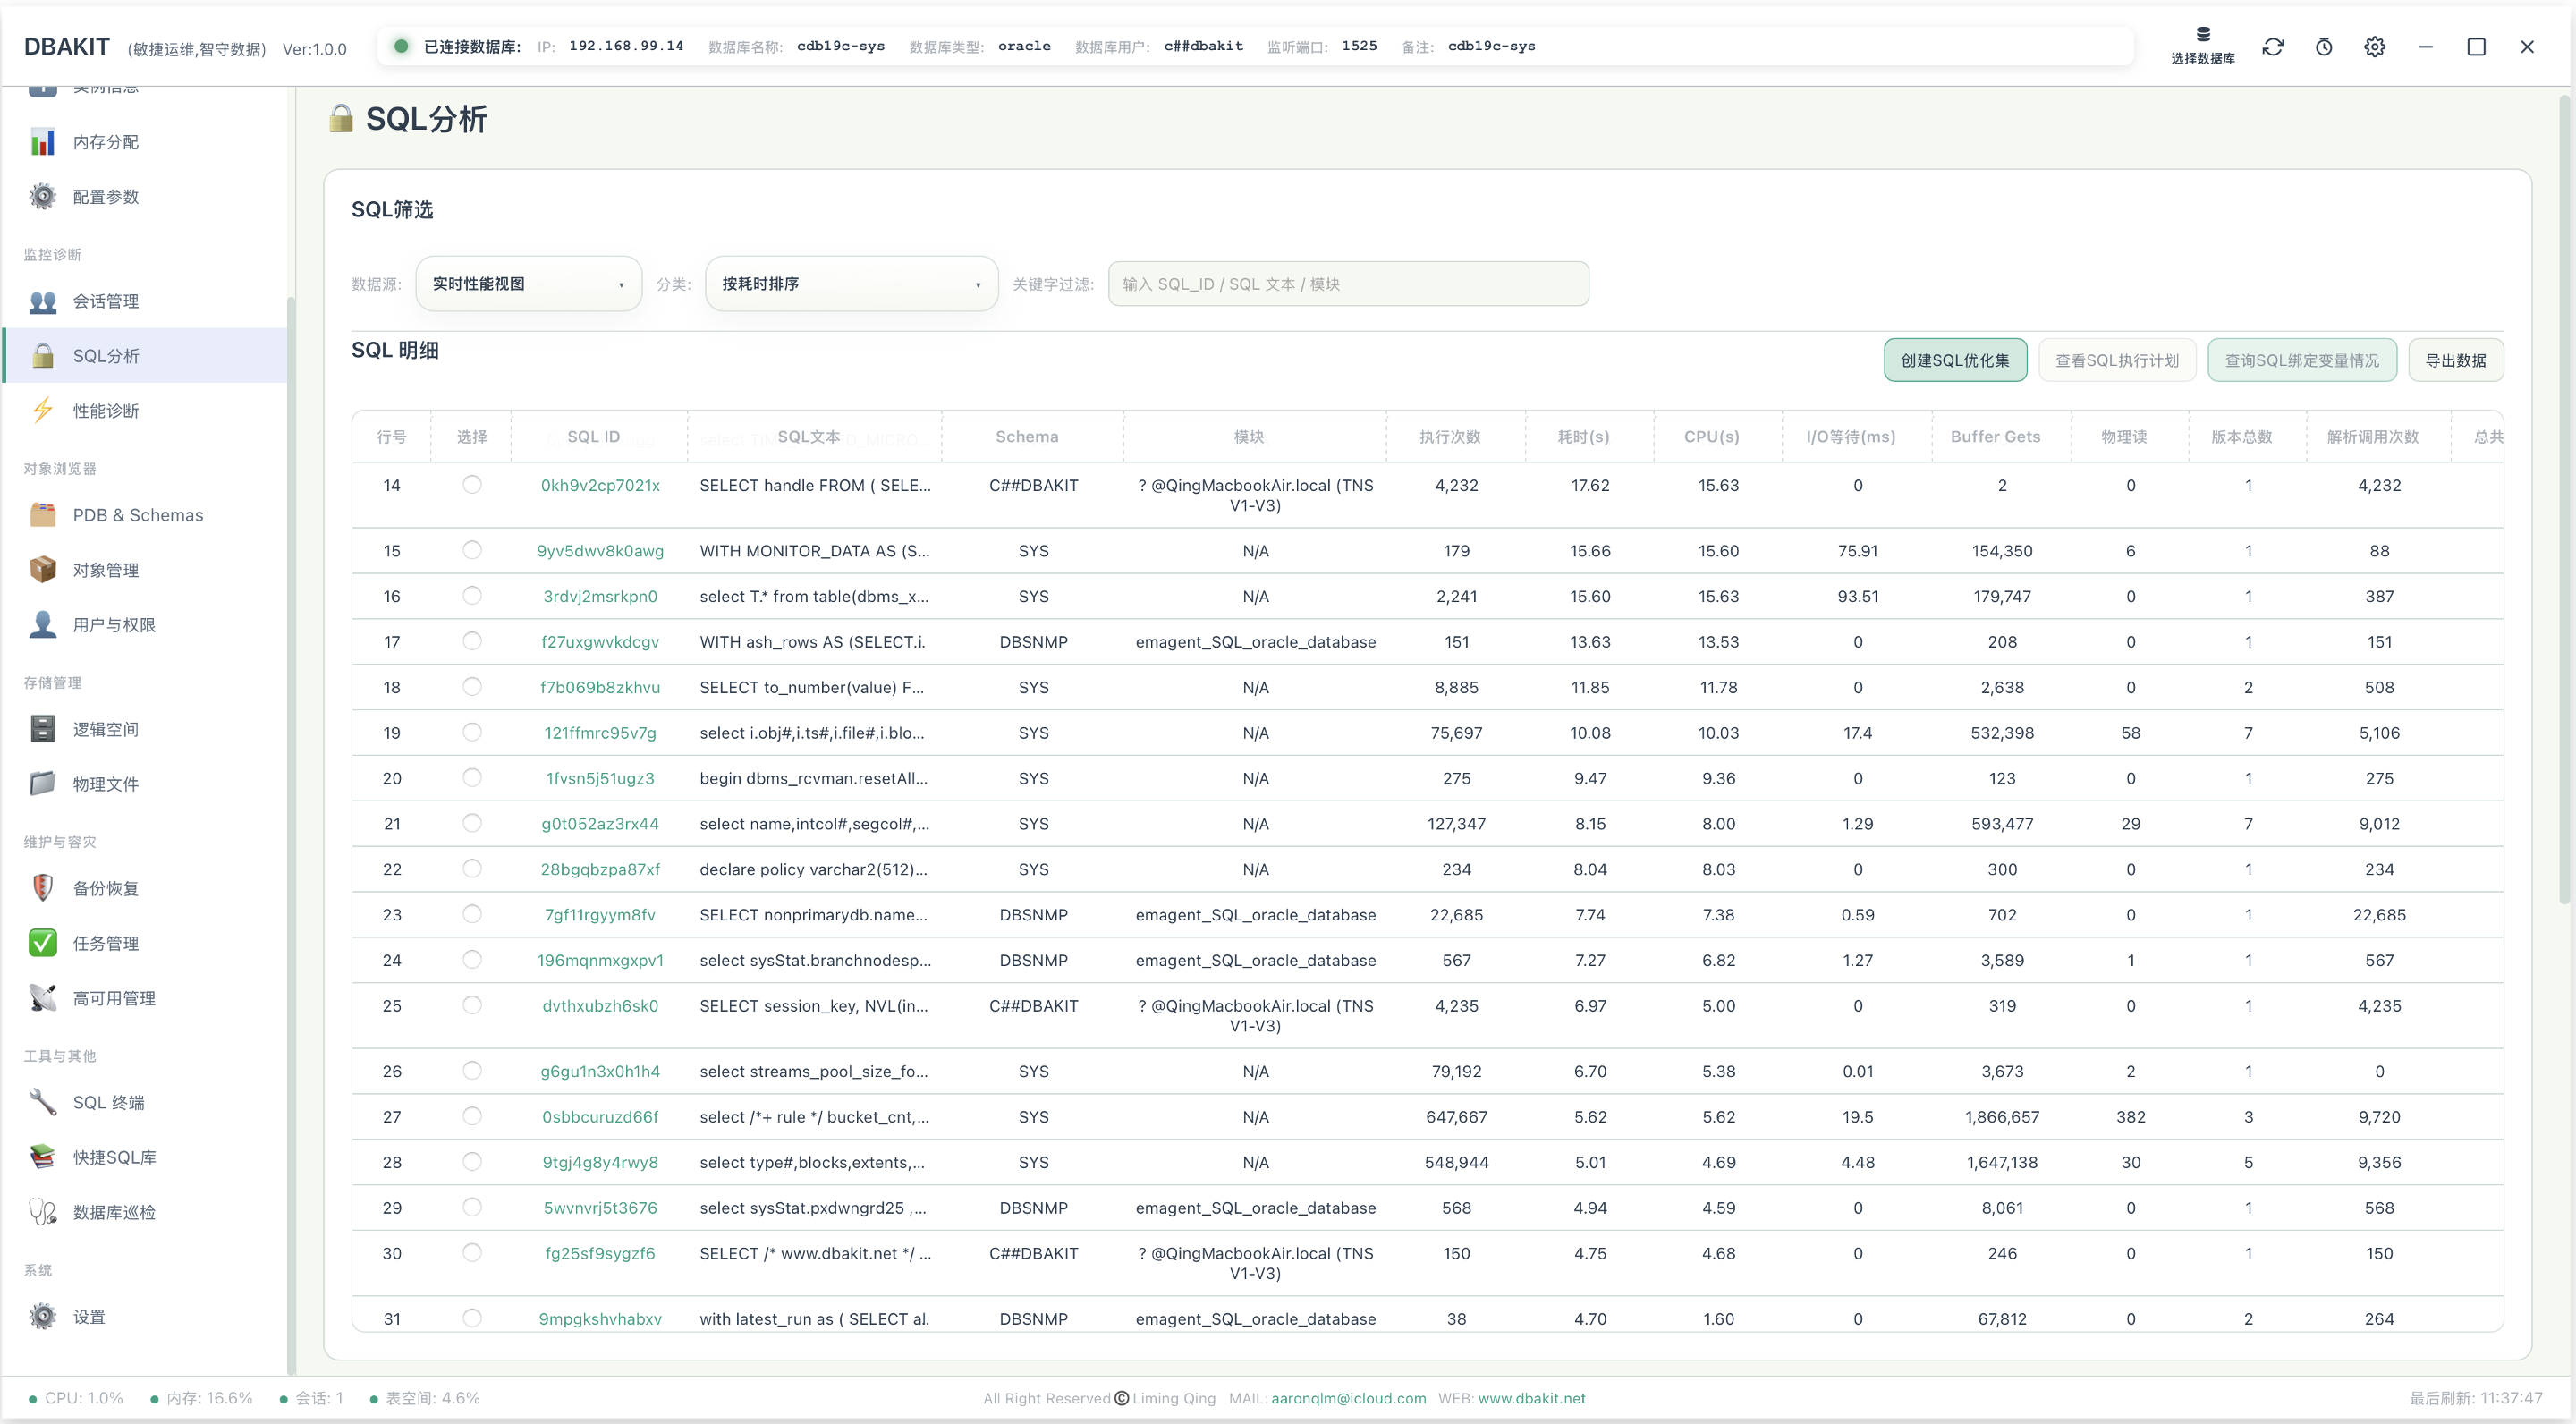The width and height of the screenshot is (2576, 1424).
Task: Go to 性能诊断 menu item
Action: point(145,411)
